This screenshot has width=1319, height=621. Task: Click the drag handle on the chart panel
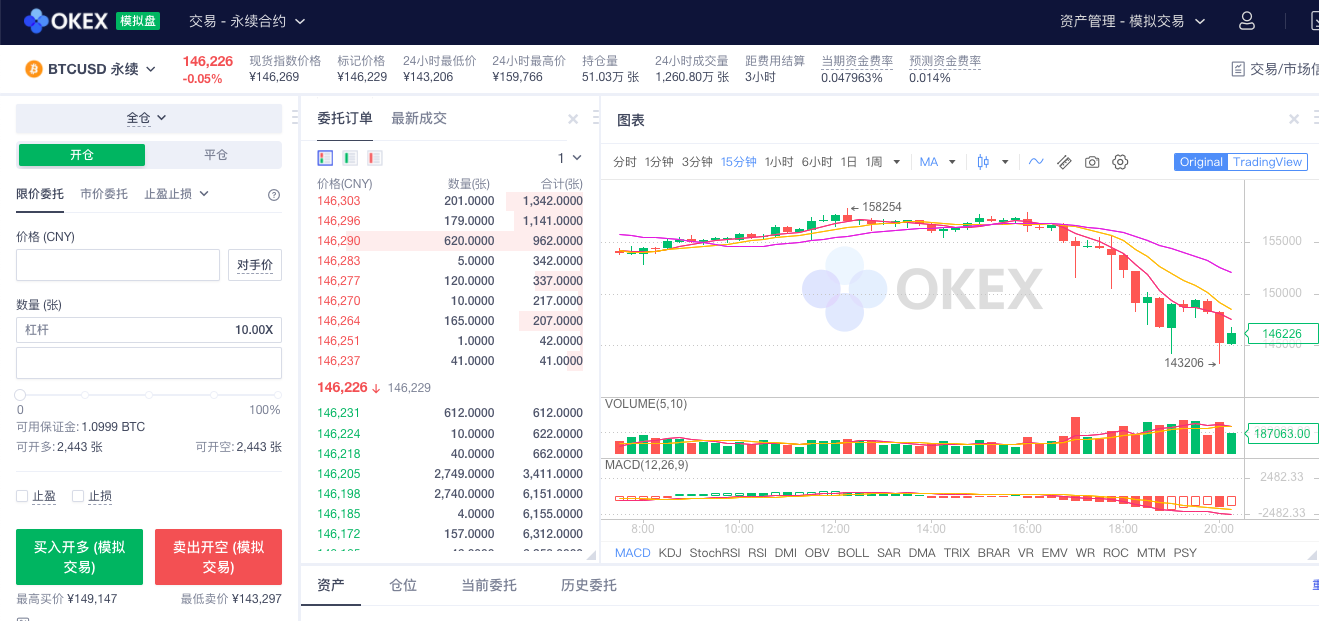tap(1315, 119)
